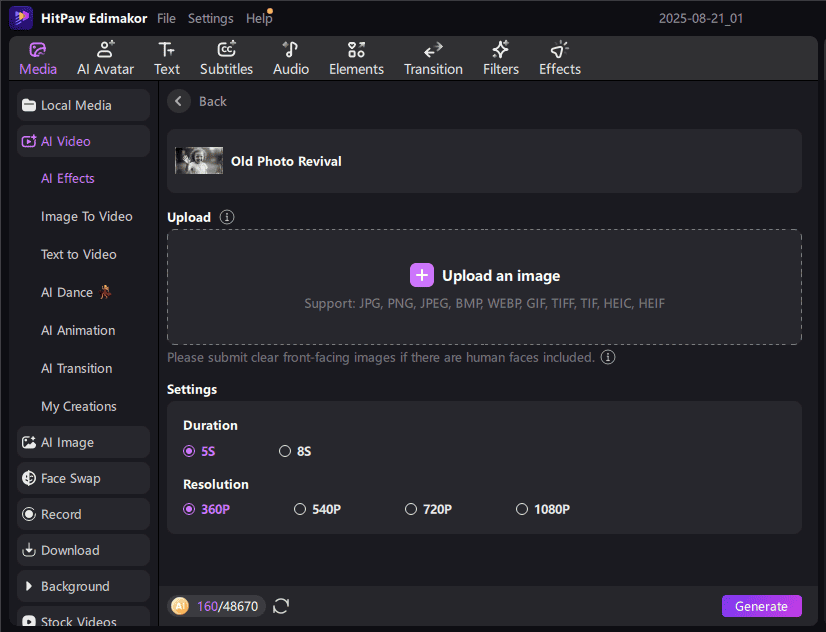
Task: Click the AI credits coin icon
Action: (180, 606)
